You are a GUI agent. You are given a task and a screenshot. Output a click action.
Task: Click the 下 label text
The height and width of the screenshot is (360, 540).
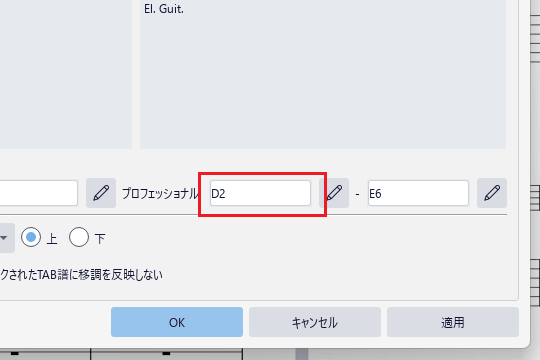tap(100, 238)
